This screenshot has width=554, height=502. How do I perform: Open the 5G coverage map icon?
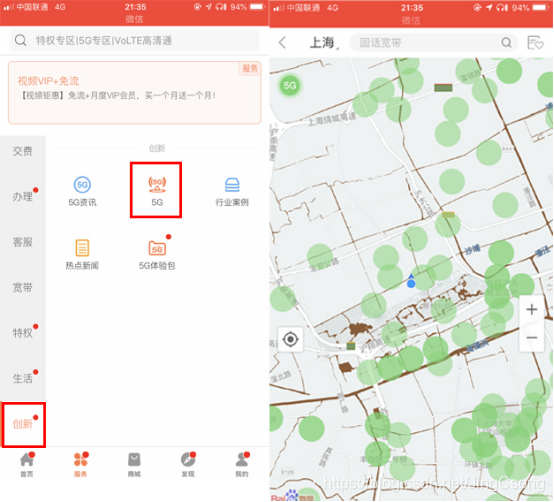[x=157, y=191]
